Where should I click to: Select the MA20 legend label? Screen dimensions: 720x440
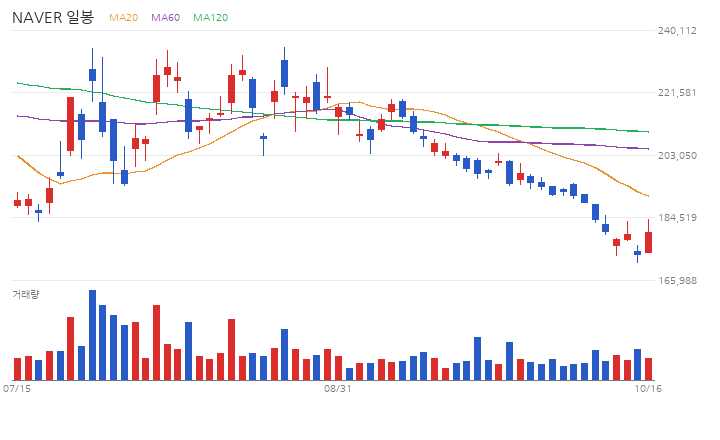[x=124, y=17]
